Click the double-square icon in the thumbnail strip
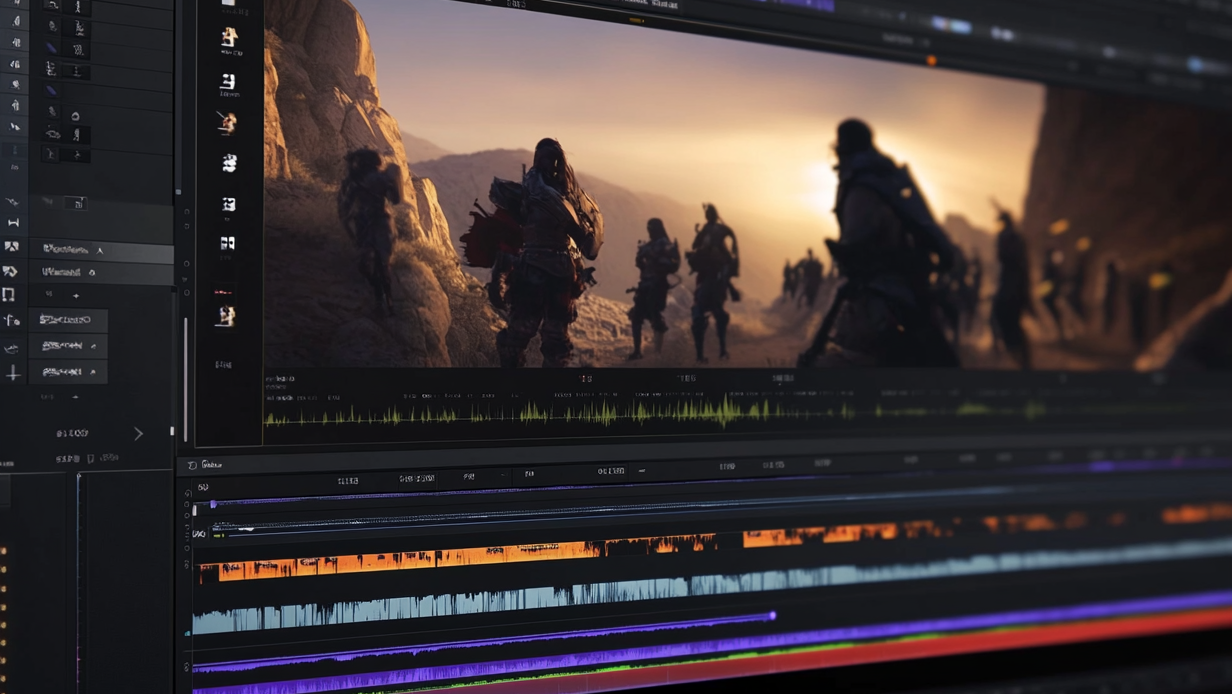Viewport: 1232px width, 694px height. (x=228, y=243)
